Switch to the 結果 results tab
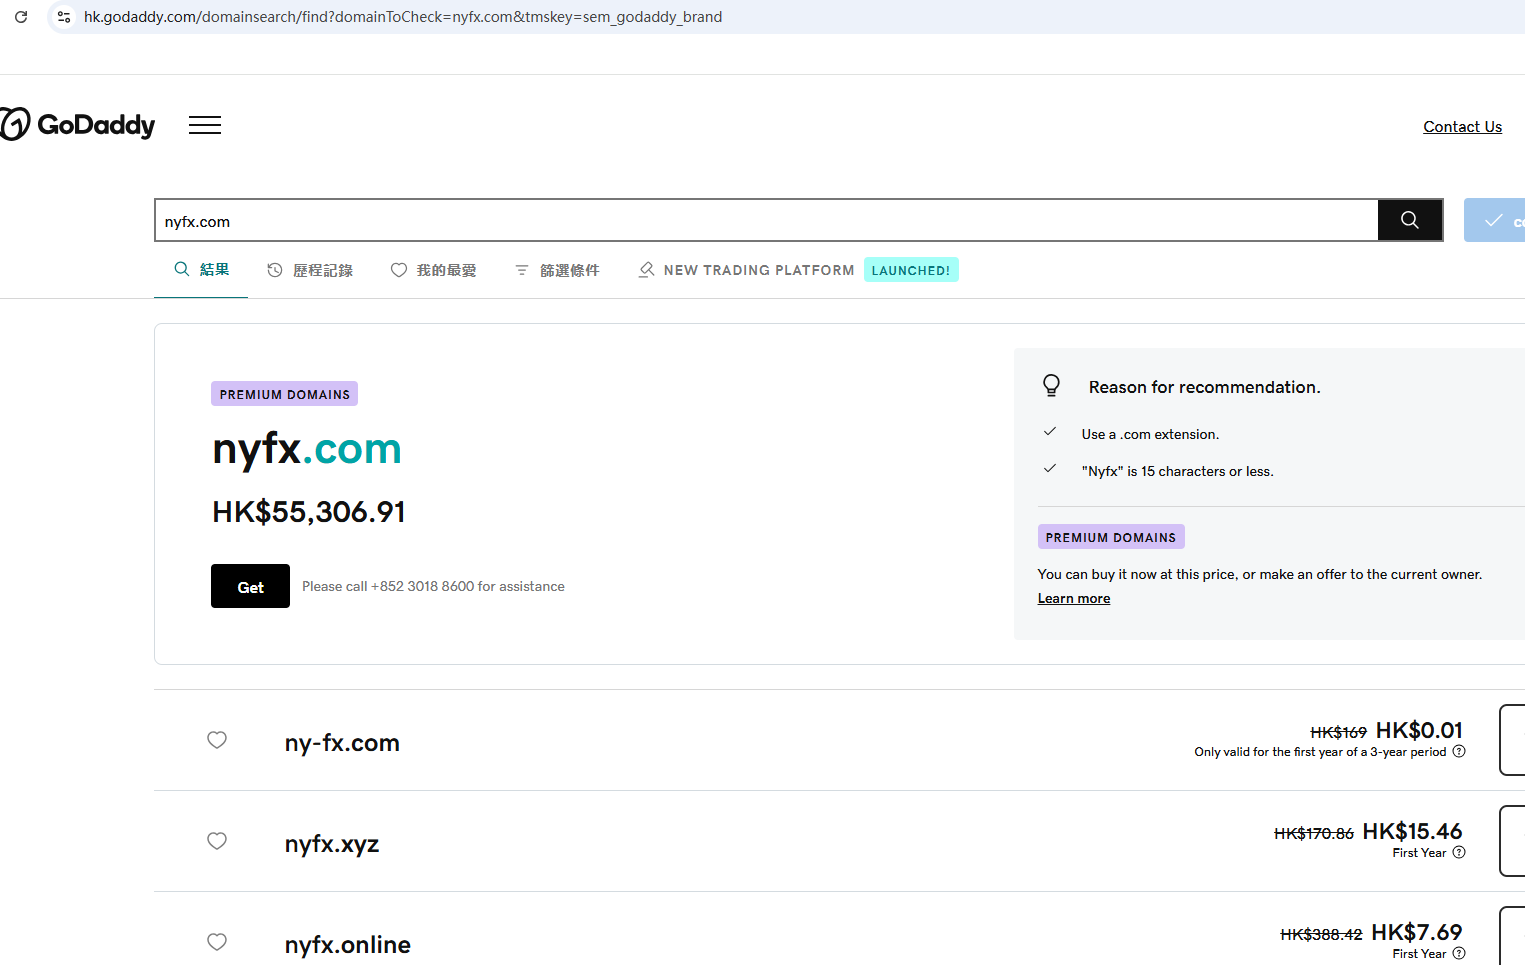The image size is (1525, 965). click(x=201, y=270)
